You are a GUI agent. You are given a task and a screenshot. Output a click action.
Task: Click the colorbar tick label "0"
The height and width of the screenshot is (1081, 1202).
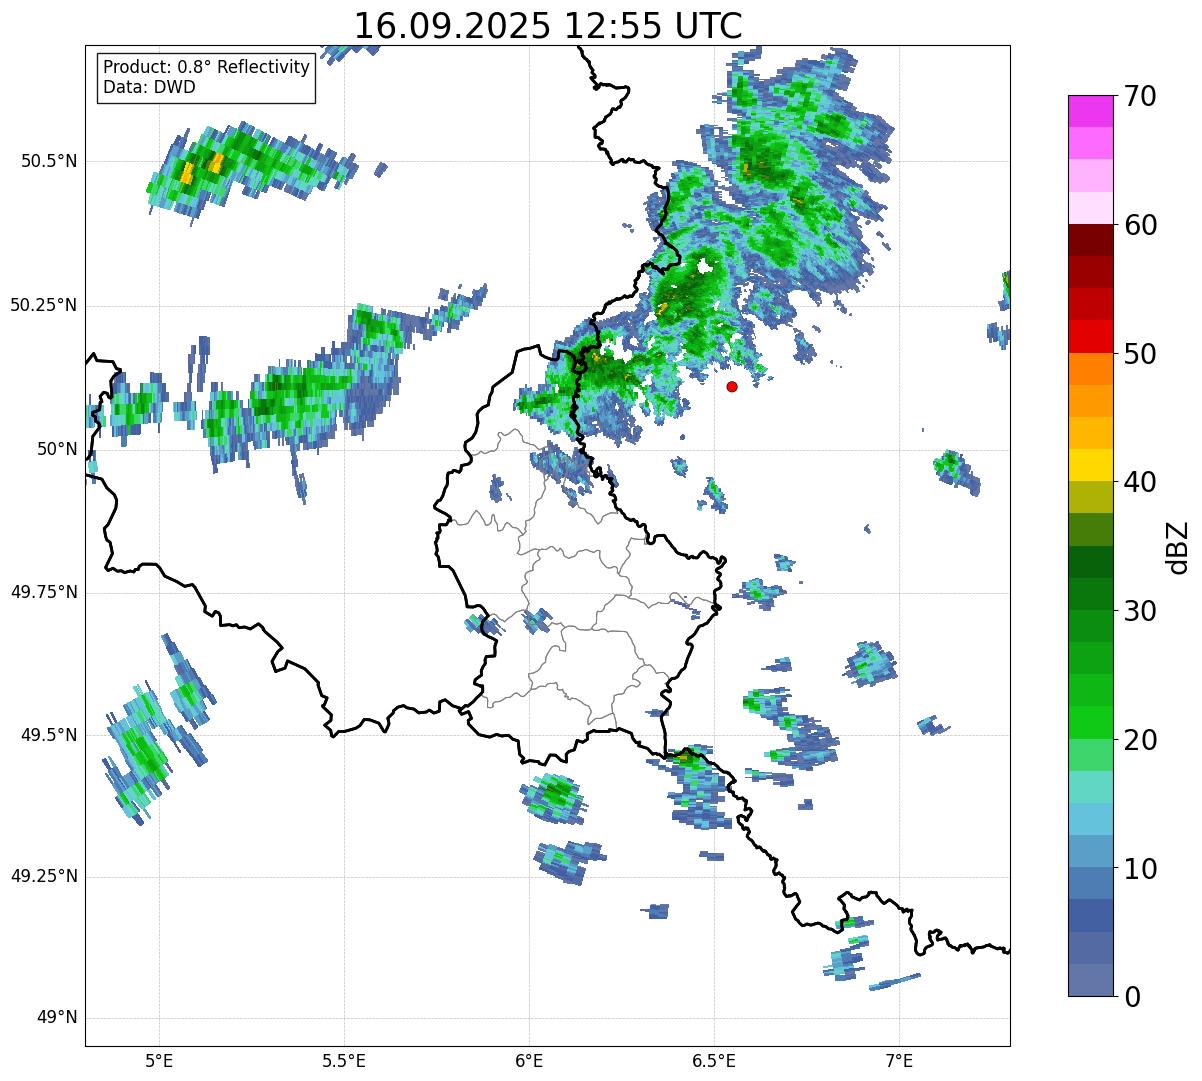(x=1132, y=997)
